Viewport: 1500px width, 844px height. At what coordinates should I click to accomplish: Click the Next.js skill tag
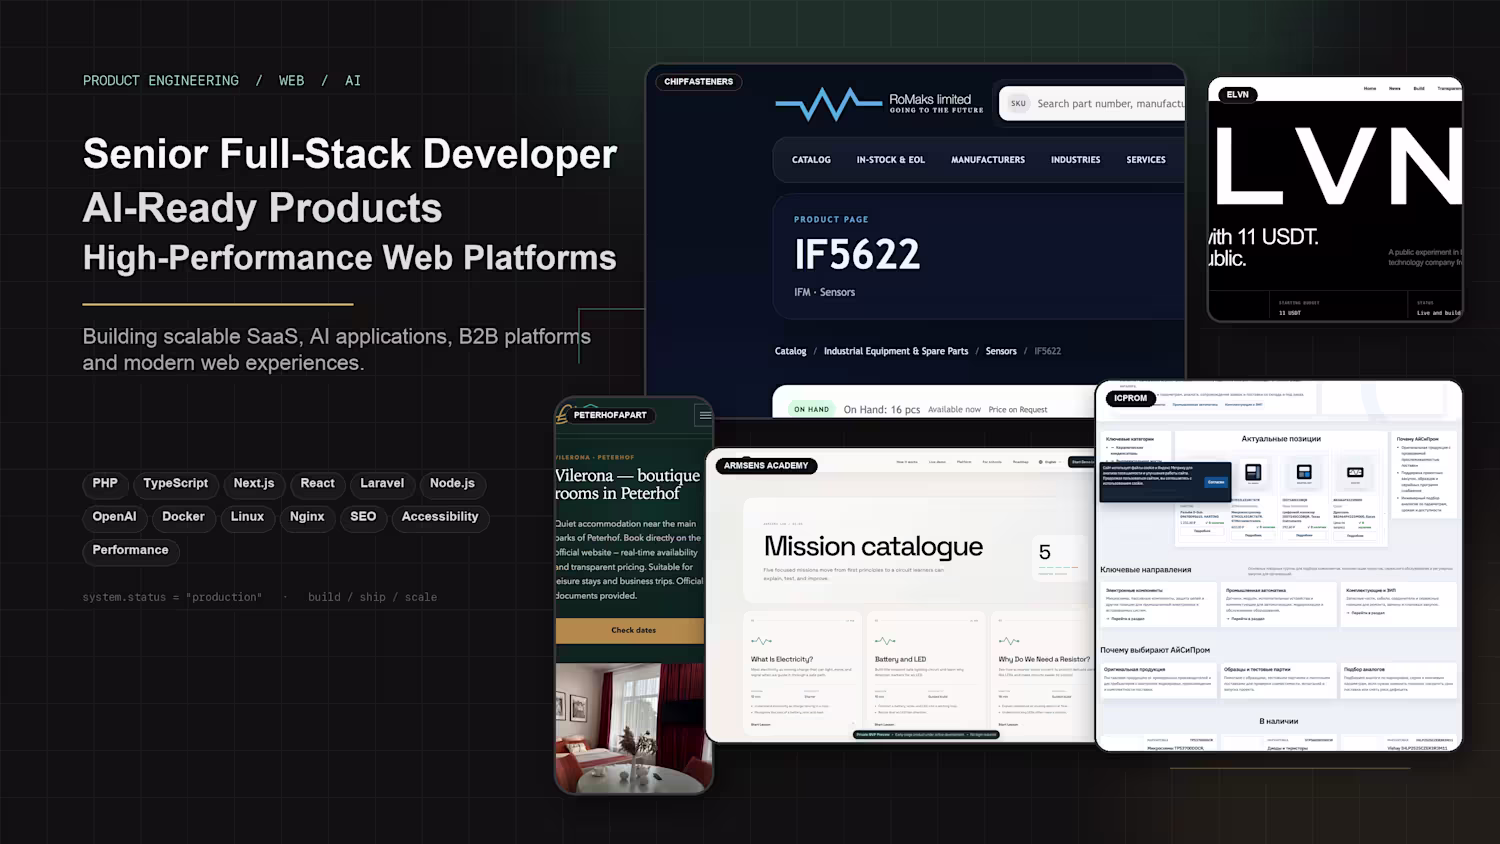pyautogui.click(x=254, y=484)
